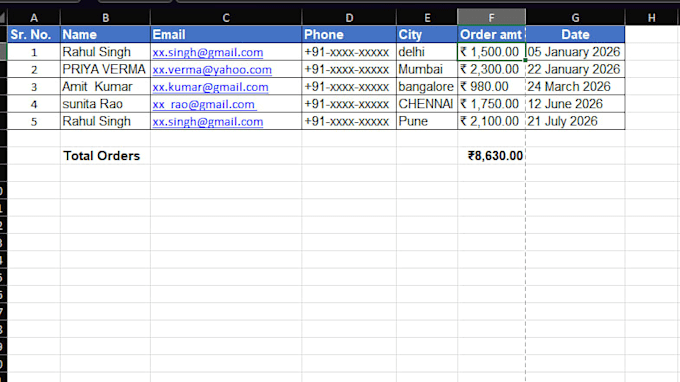Select the 22 January 2026 date cell
The width and height of the screenshot is (680, 382).
[x=575, y=69]
